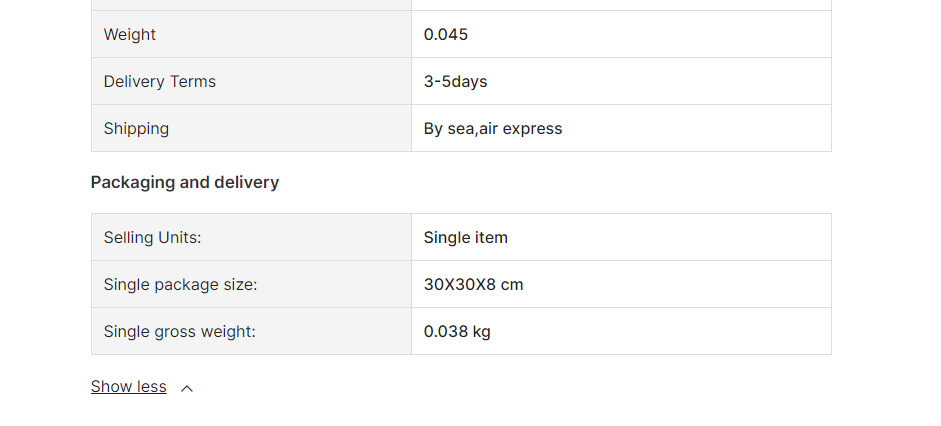Click the empty cell above the Weight value
Screen dimensions: 941x426
click(x=621, y=5)
